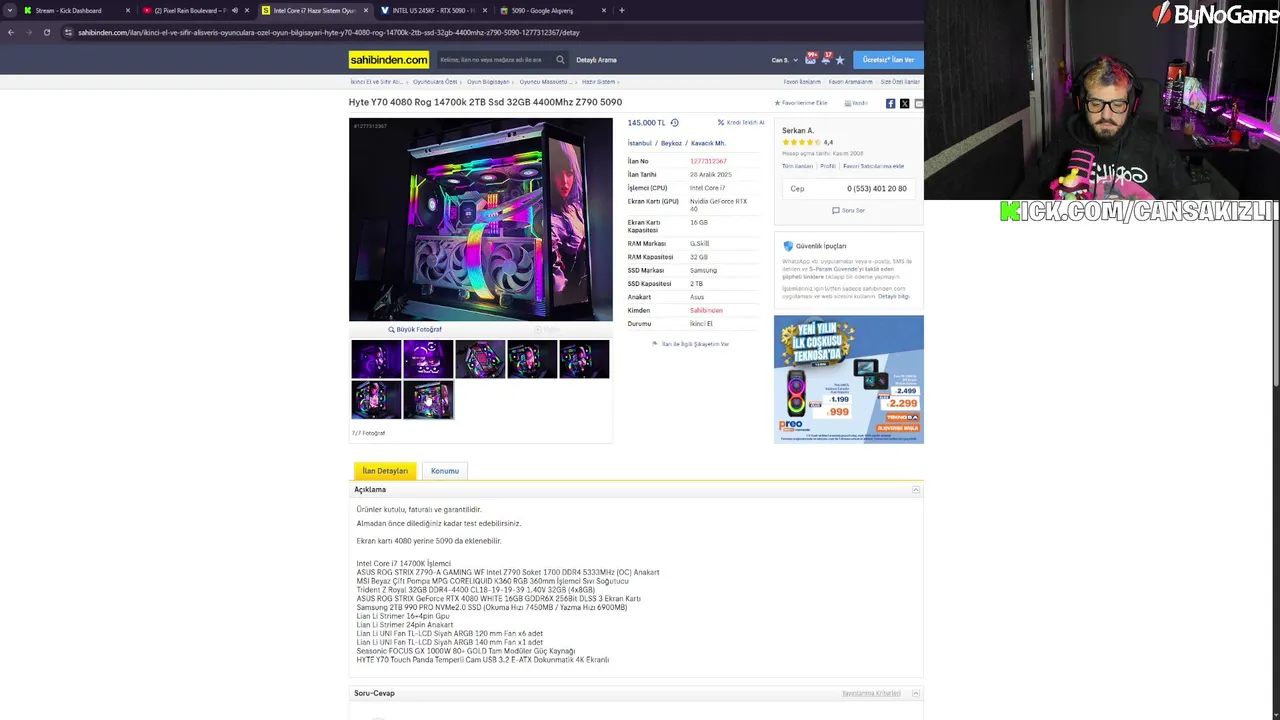Switch to İlan Detayları tab
This screenshot has height=720, width=1280.
(x=385, y=471)
